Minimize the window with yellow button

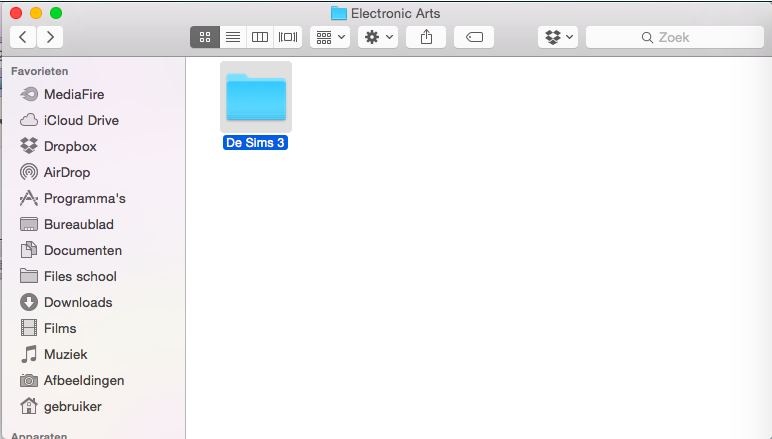(36, 13)
